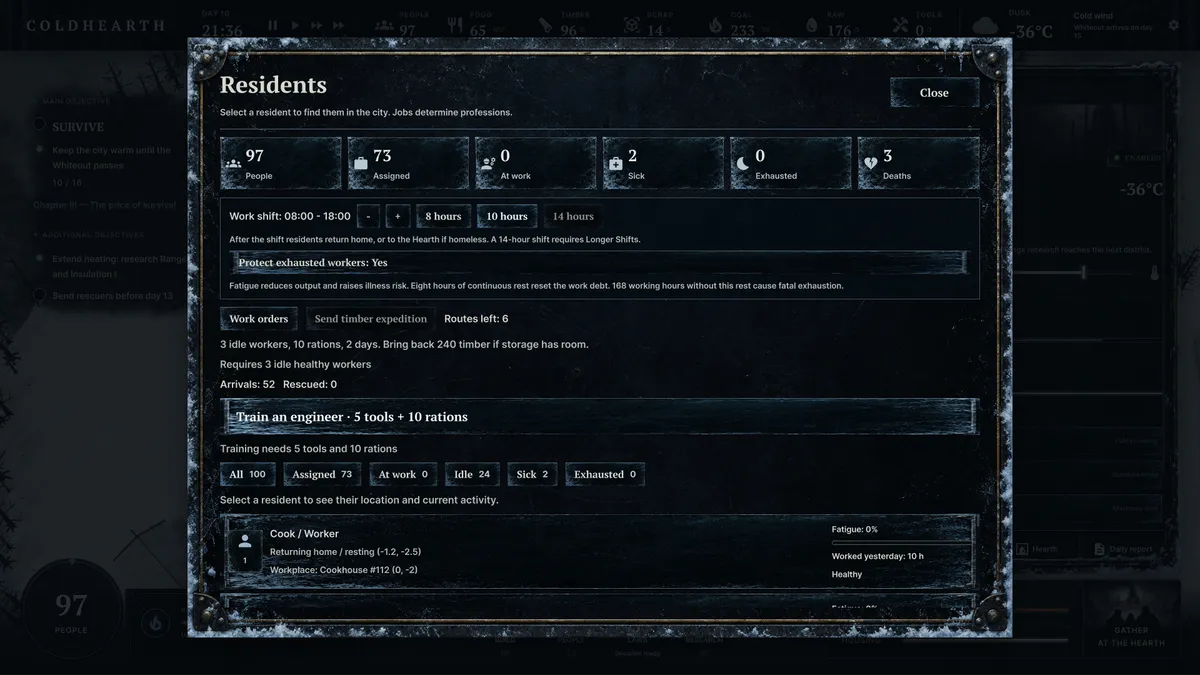Viewport: 1200px width, 675px height.
Task: Open settings with the top bar gear icon
Action: tap(1172, 26)
